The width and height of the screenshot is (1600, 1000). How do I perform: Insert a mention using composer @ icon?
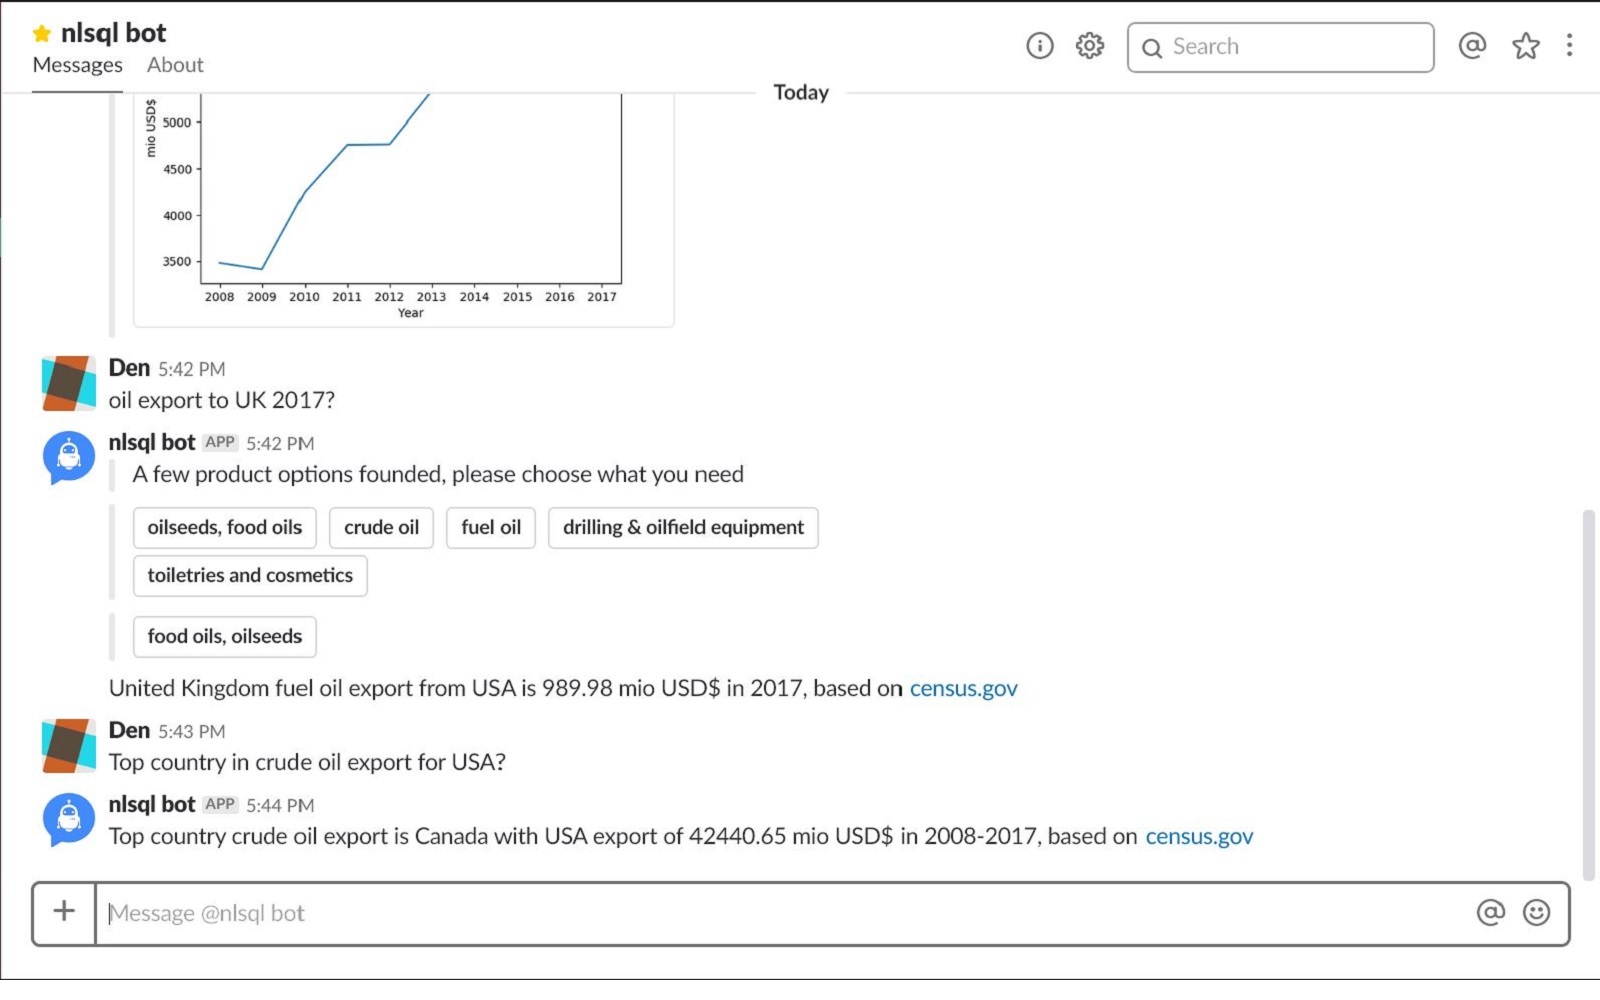click(1490, 912)
